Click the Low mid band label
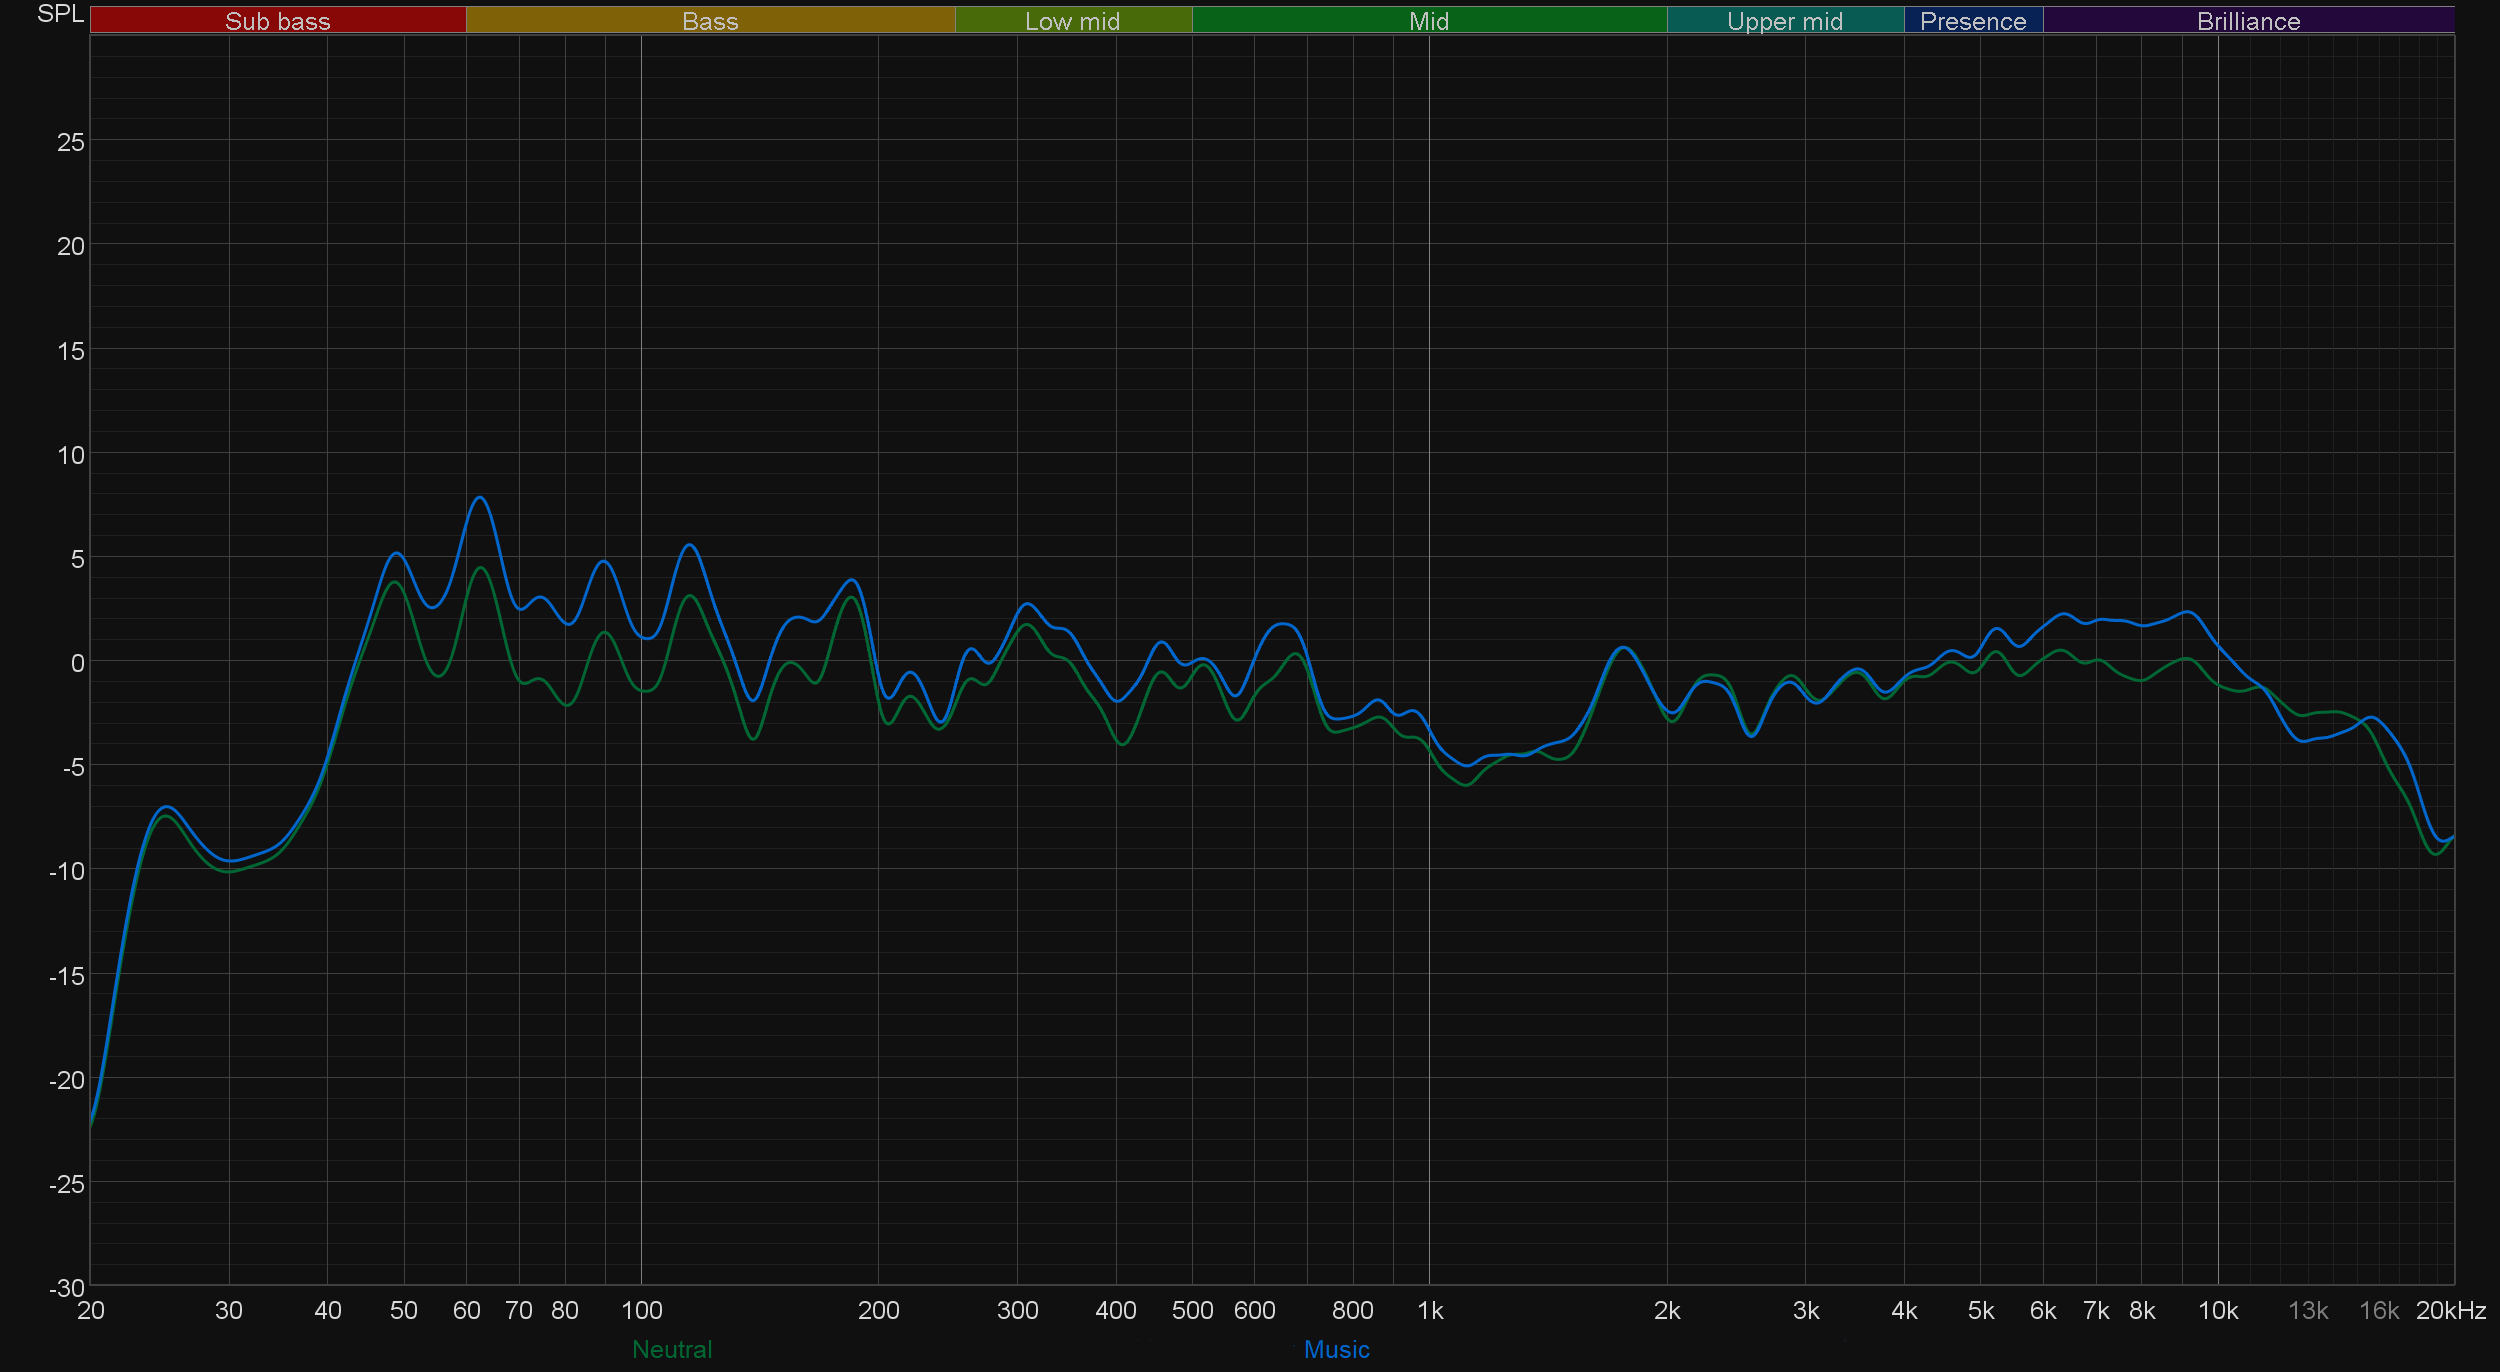Screen dimensions: 2500x1372 [1072, 21]
